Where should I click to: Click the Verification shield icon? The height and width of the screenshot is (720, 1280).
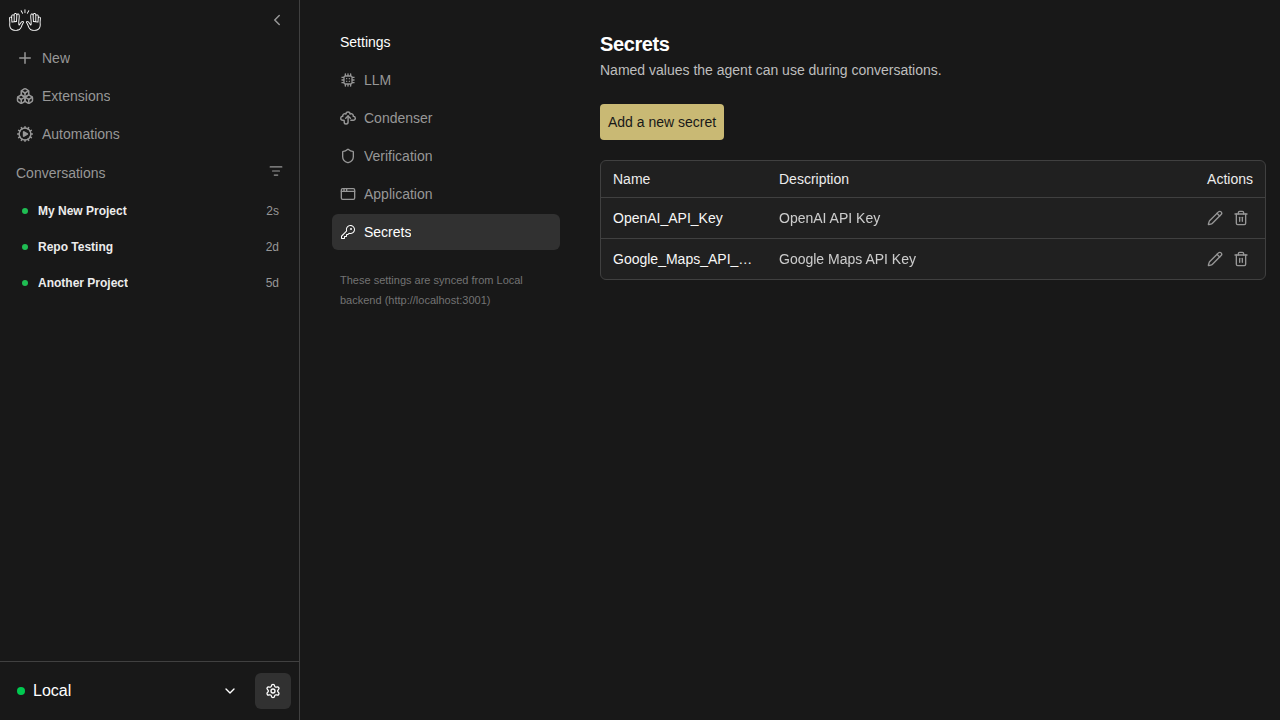point(348,156)
